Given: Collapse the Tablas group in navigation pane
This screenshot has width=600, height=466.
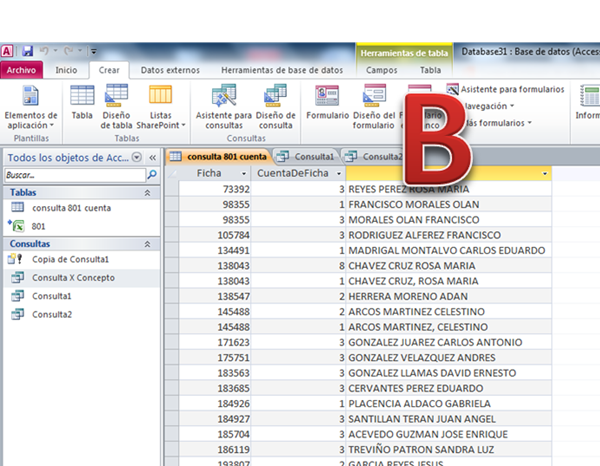Looking at the screenshot, I should 148,192.
